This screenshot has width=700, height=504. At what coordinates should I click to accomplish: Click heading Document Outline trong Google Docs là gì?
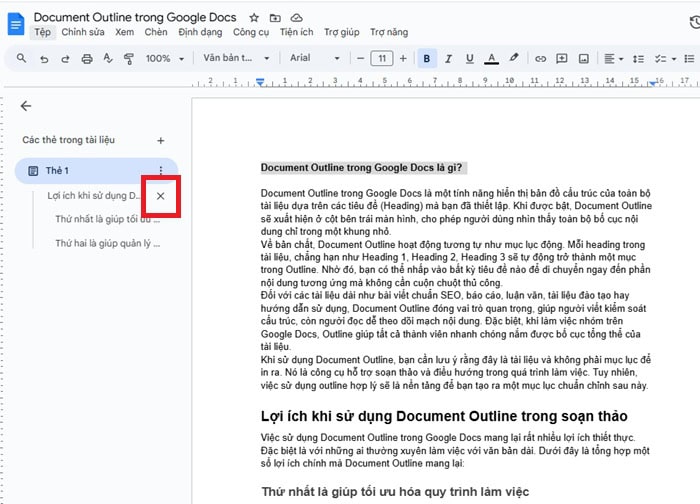(362, 168)
